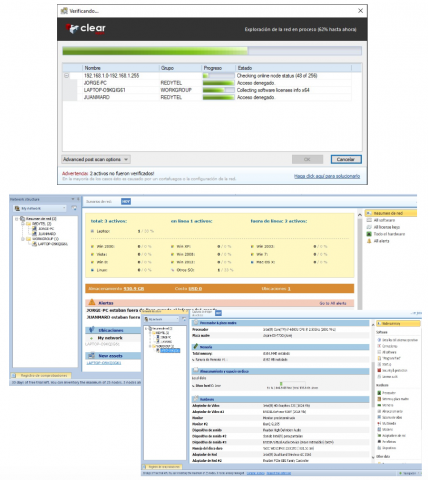428x480 pixels.
Task: Expand My network under Ubicaciones
Action: (91, 338)
